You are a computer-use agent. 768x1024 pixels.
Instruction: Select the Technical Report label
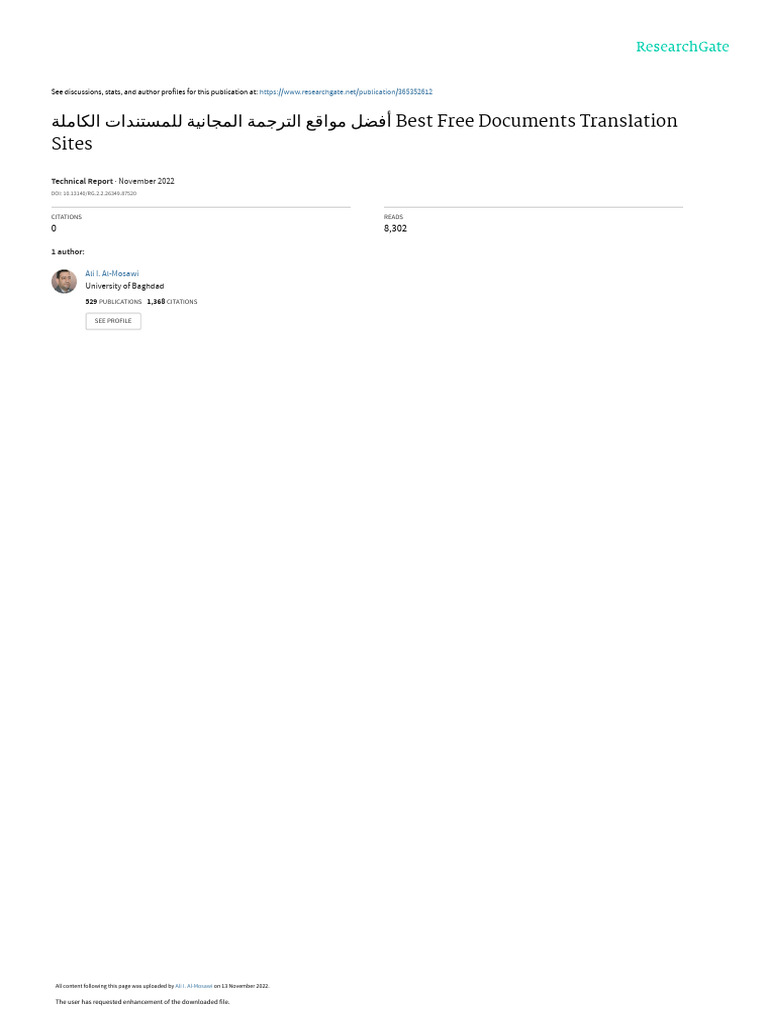pos(82,181)
